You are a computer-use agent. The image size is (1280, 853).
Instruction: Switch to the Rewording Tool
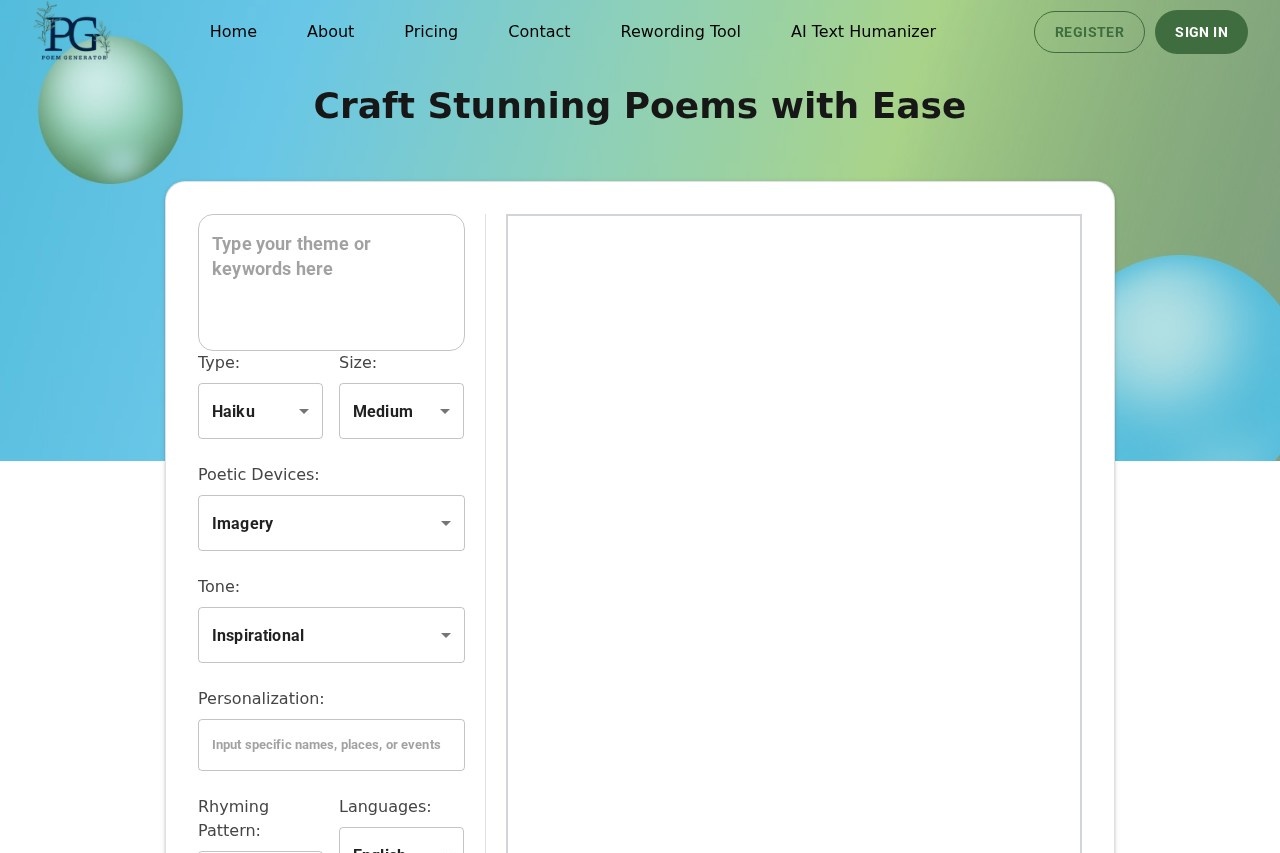pyautogui.click(x=680, y=32)
